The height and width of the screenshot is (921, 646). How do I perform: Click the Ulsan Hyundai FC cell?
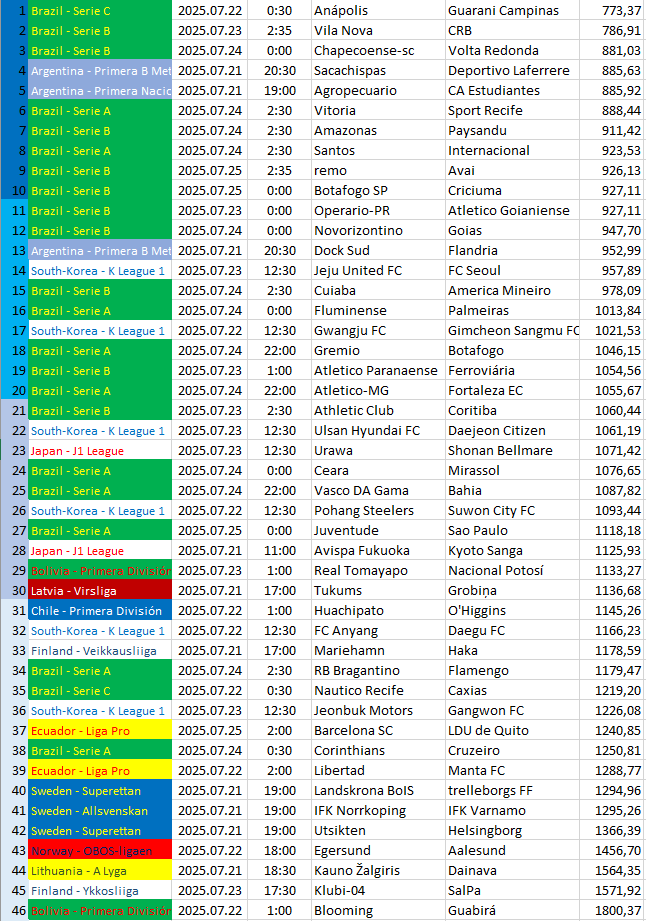pos(378,430)
